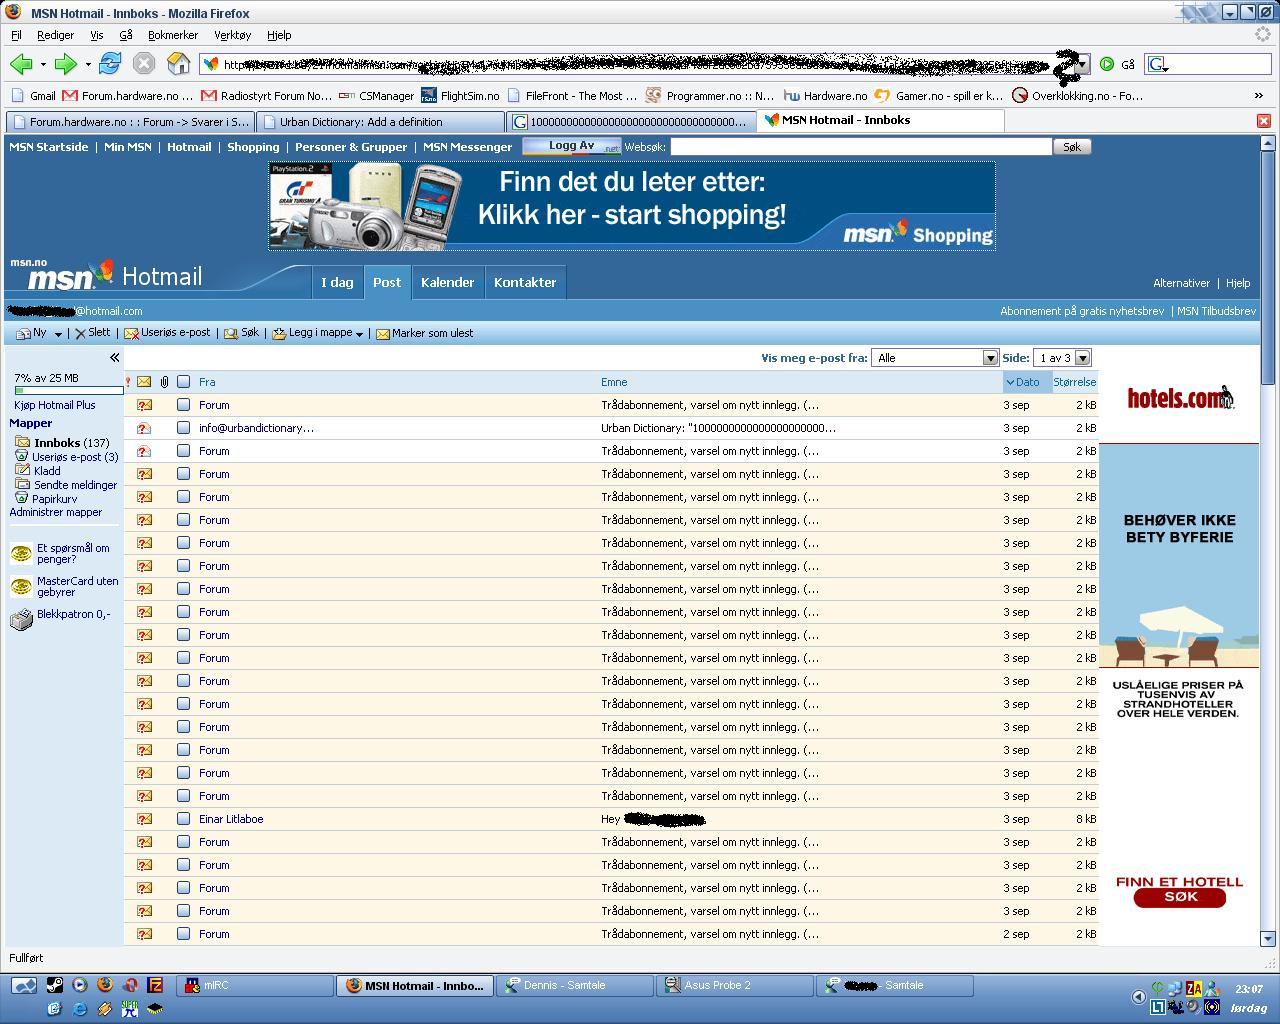
Task: Click in the Websøk search field
Action: tap(861, 147)
